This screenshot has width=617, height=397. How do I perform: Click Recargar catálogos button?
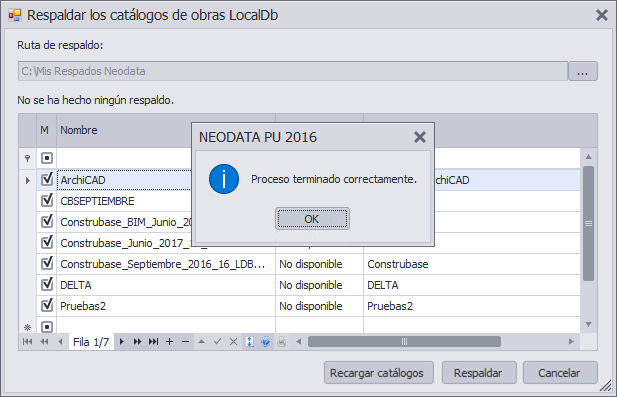click(x=379, y=373)
